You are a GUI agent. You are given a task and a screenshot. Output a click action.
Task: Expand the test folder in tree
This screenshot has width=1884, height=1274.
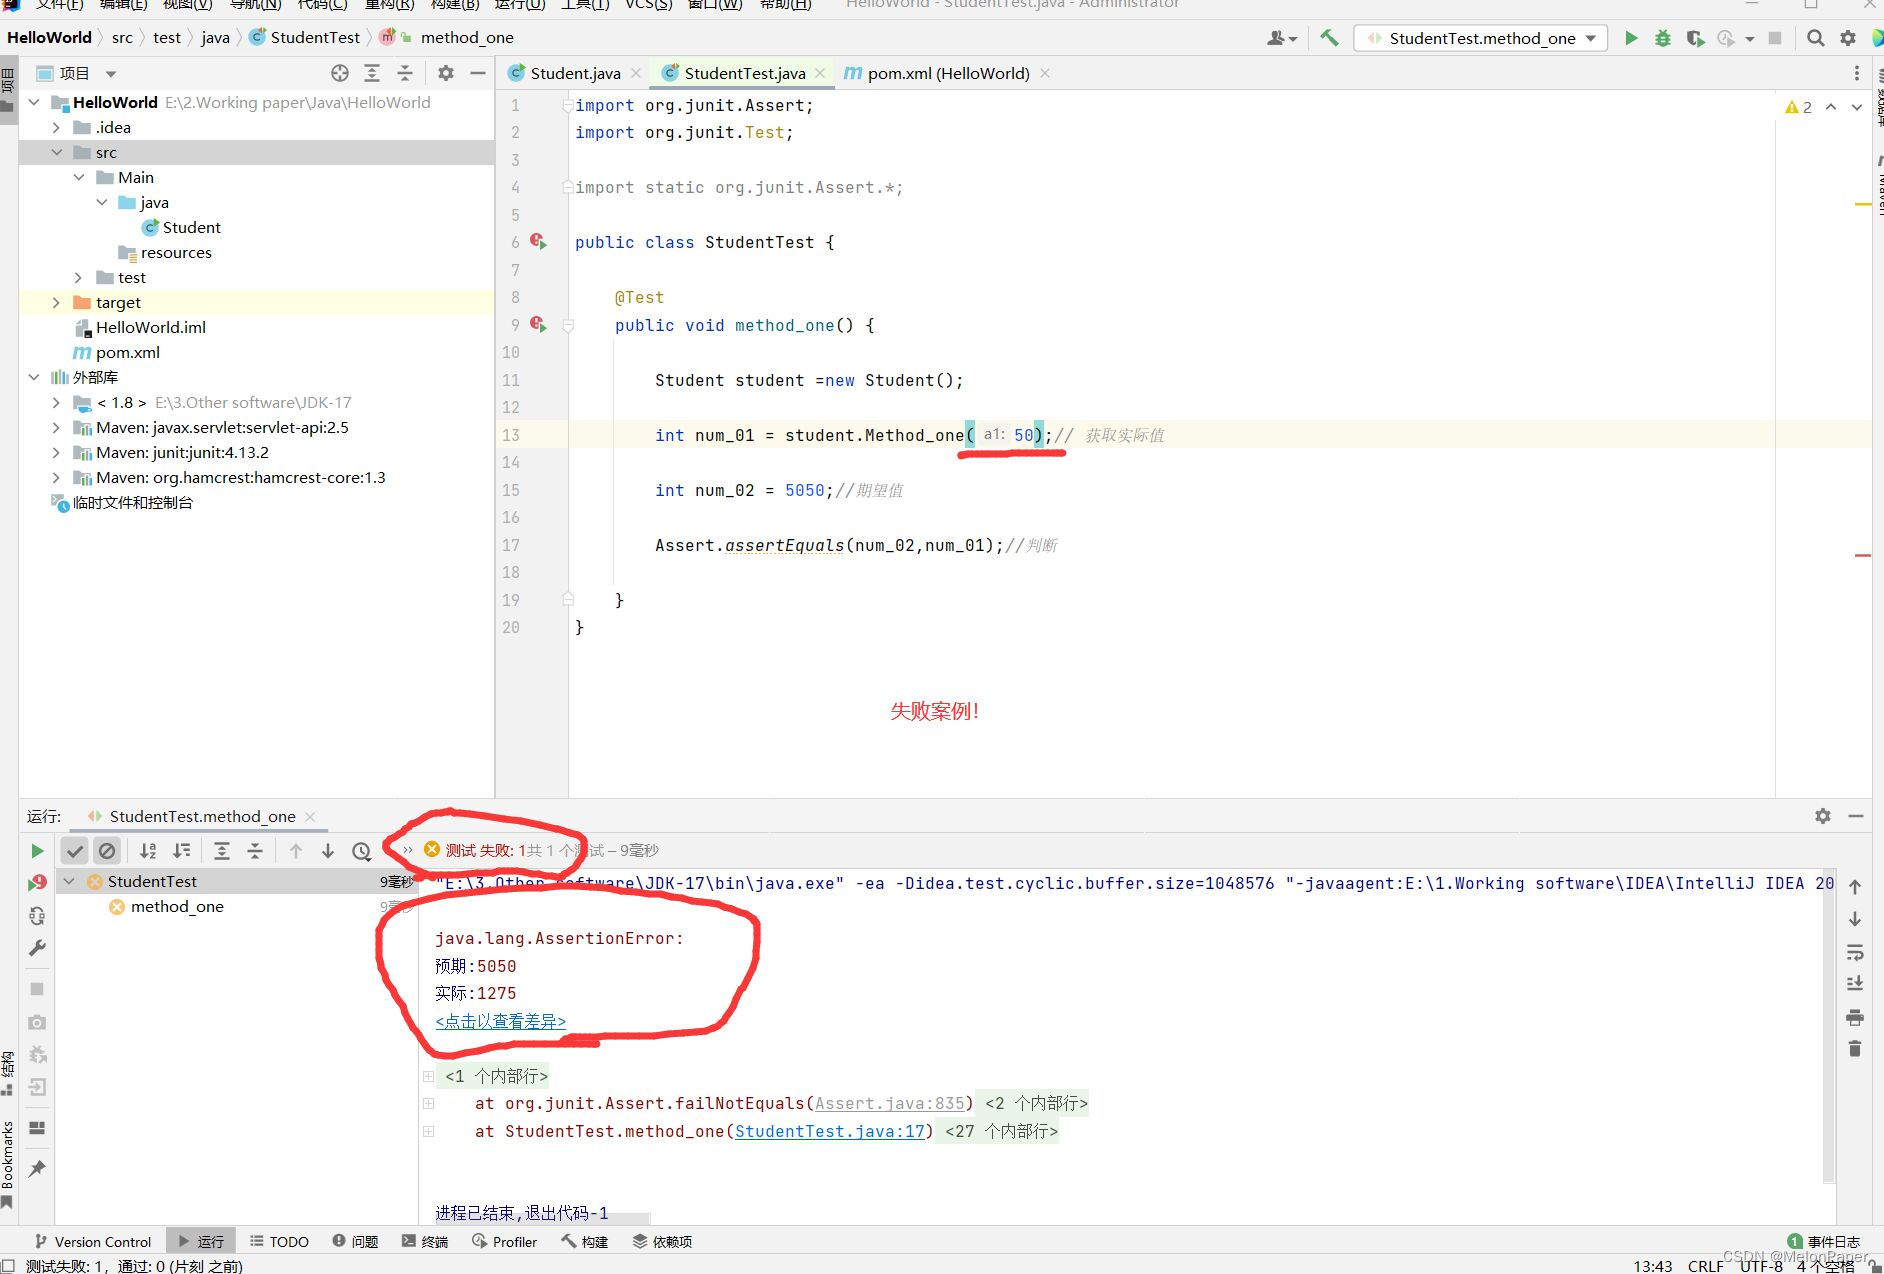pyautogui.click(x=78, y=277)
